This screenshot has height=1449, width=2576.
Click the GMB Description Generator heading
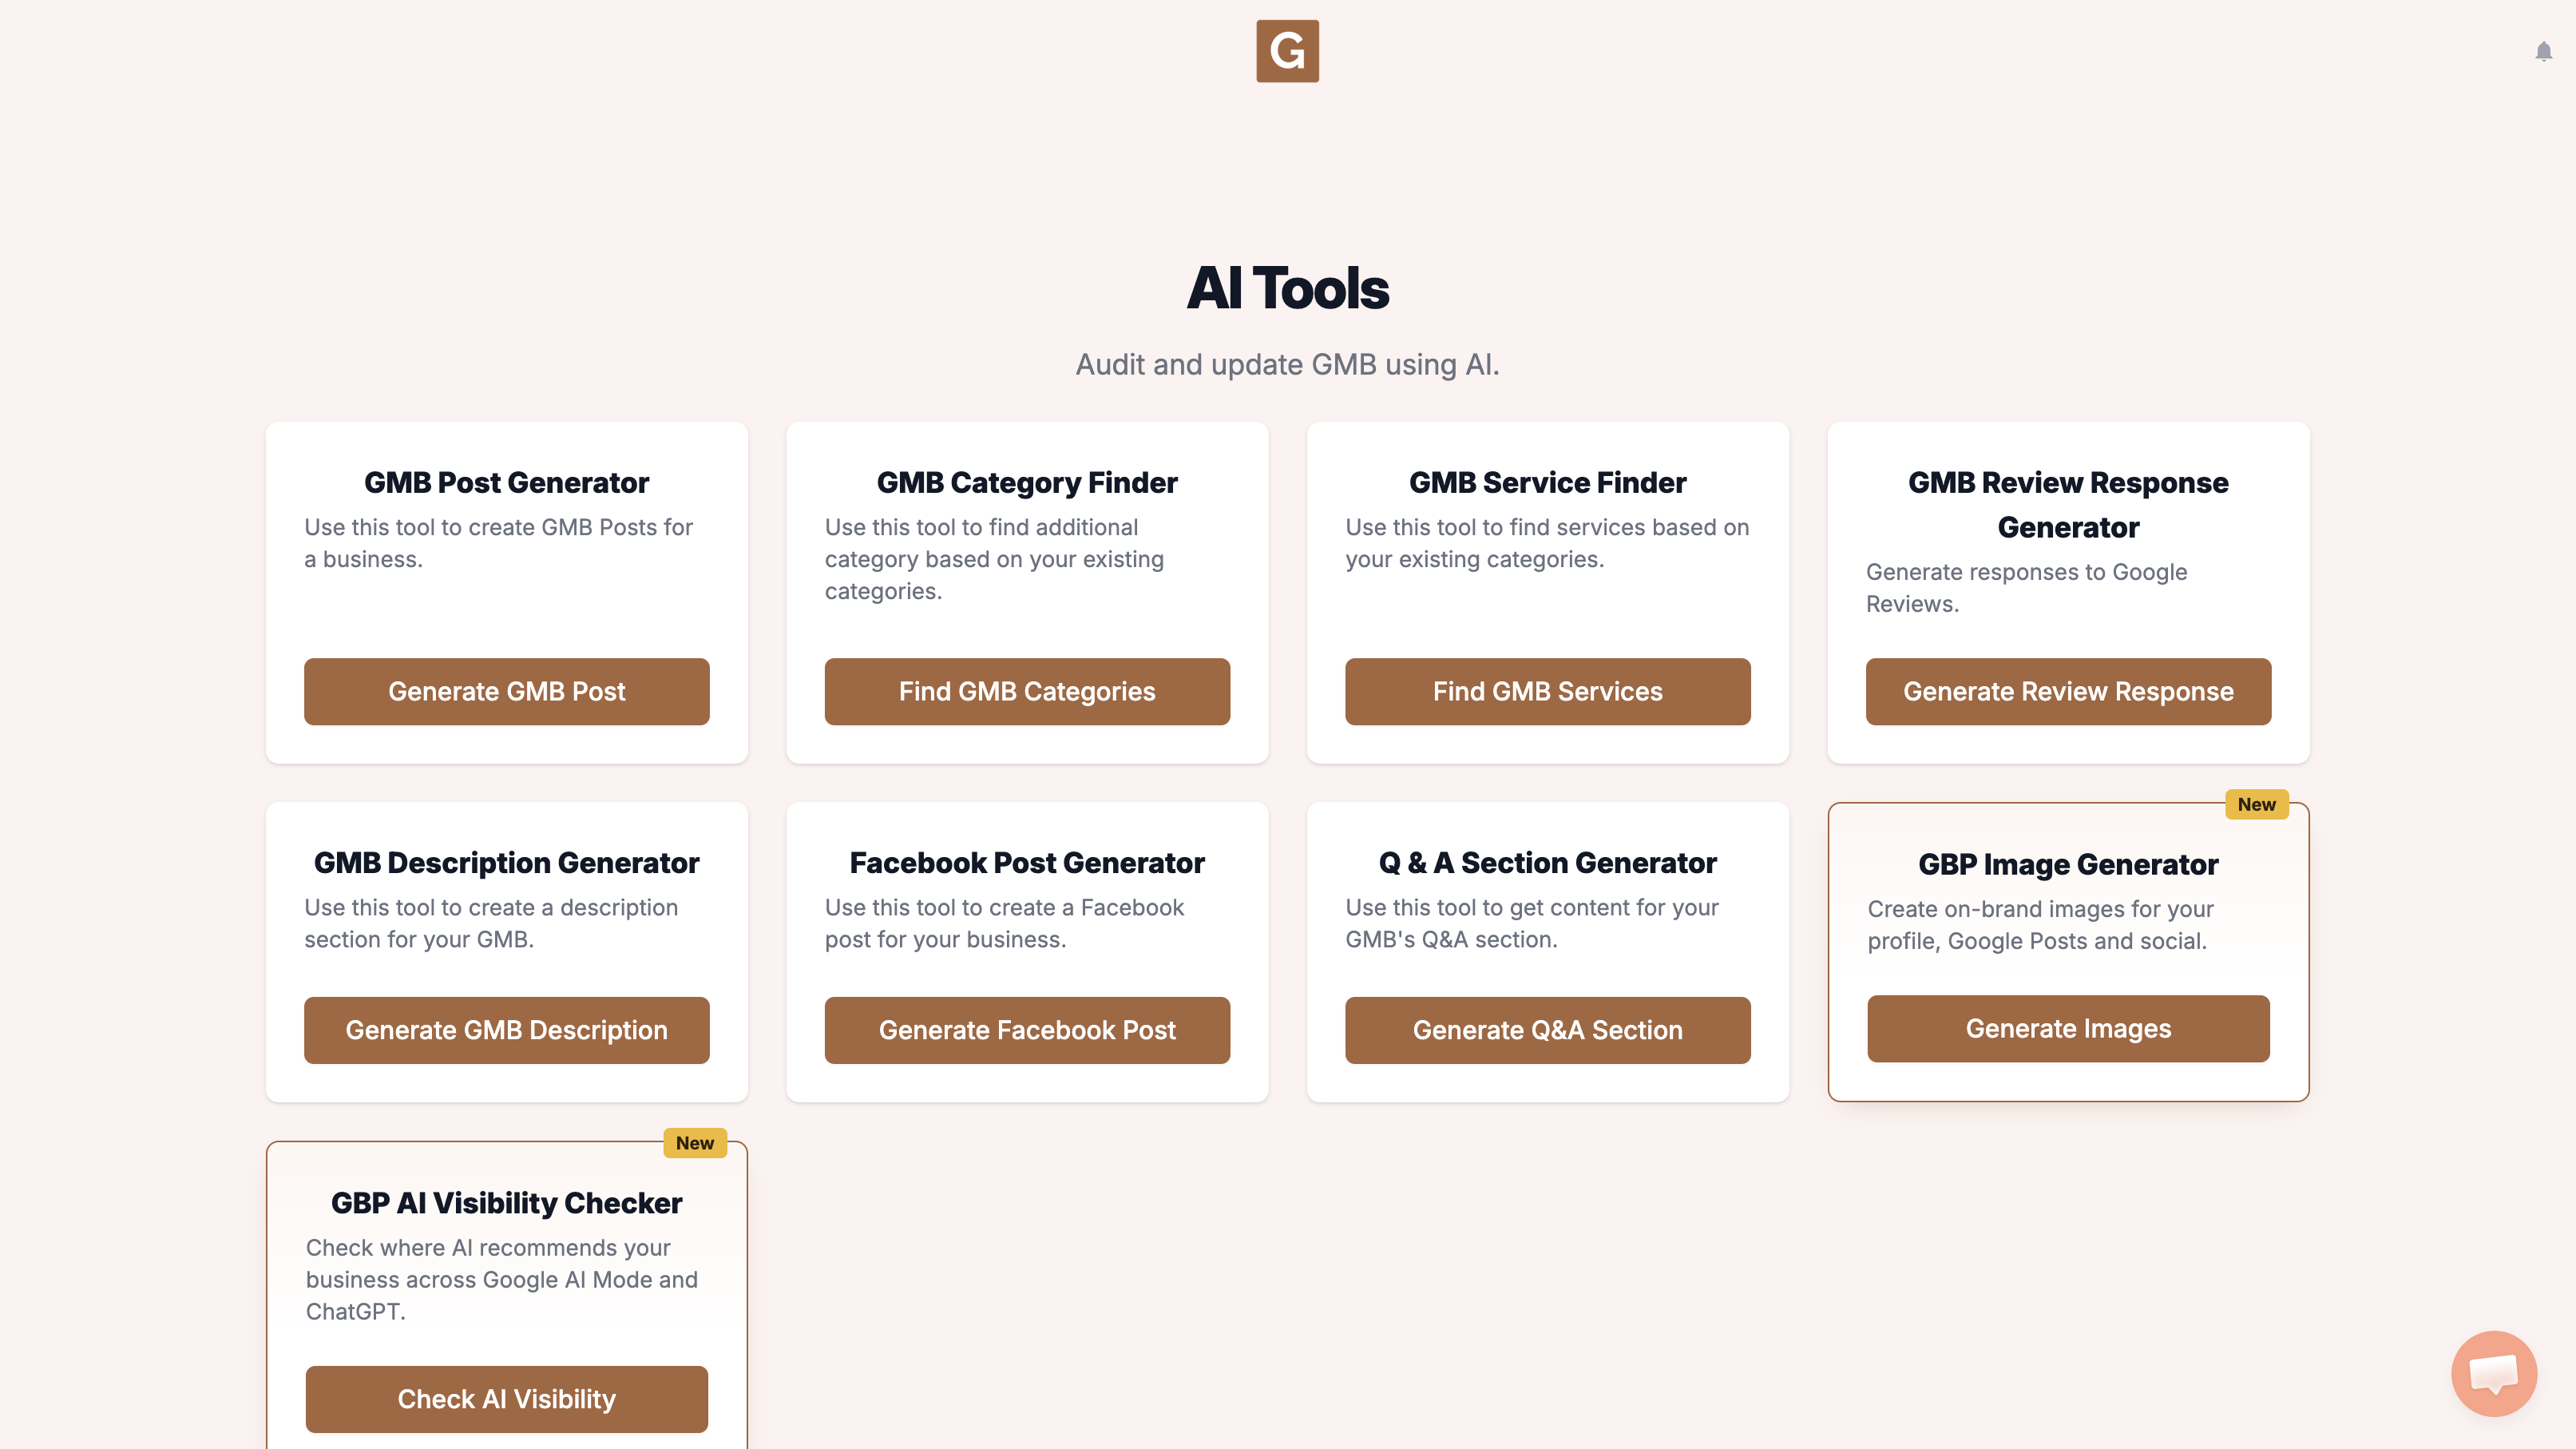(x=506, y=863)
